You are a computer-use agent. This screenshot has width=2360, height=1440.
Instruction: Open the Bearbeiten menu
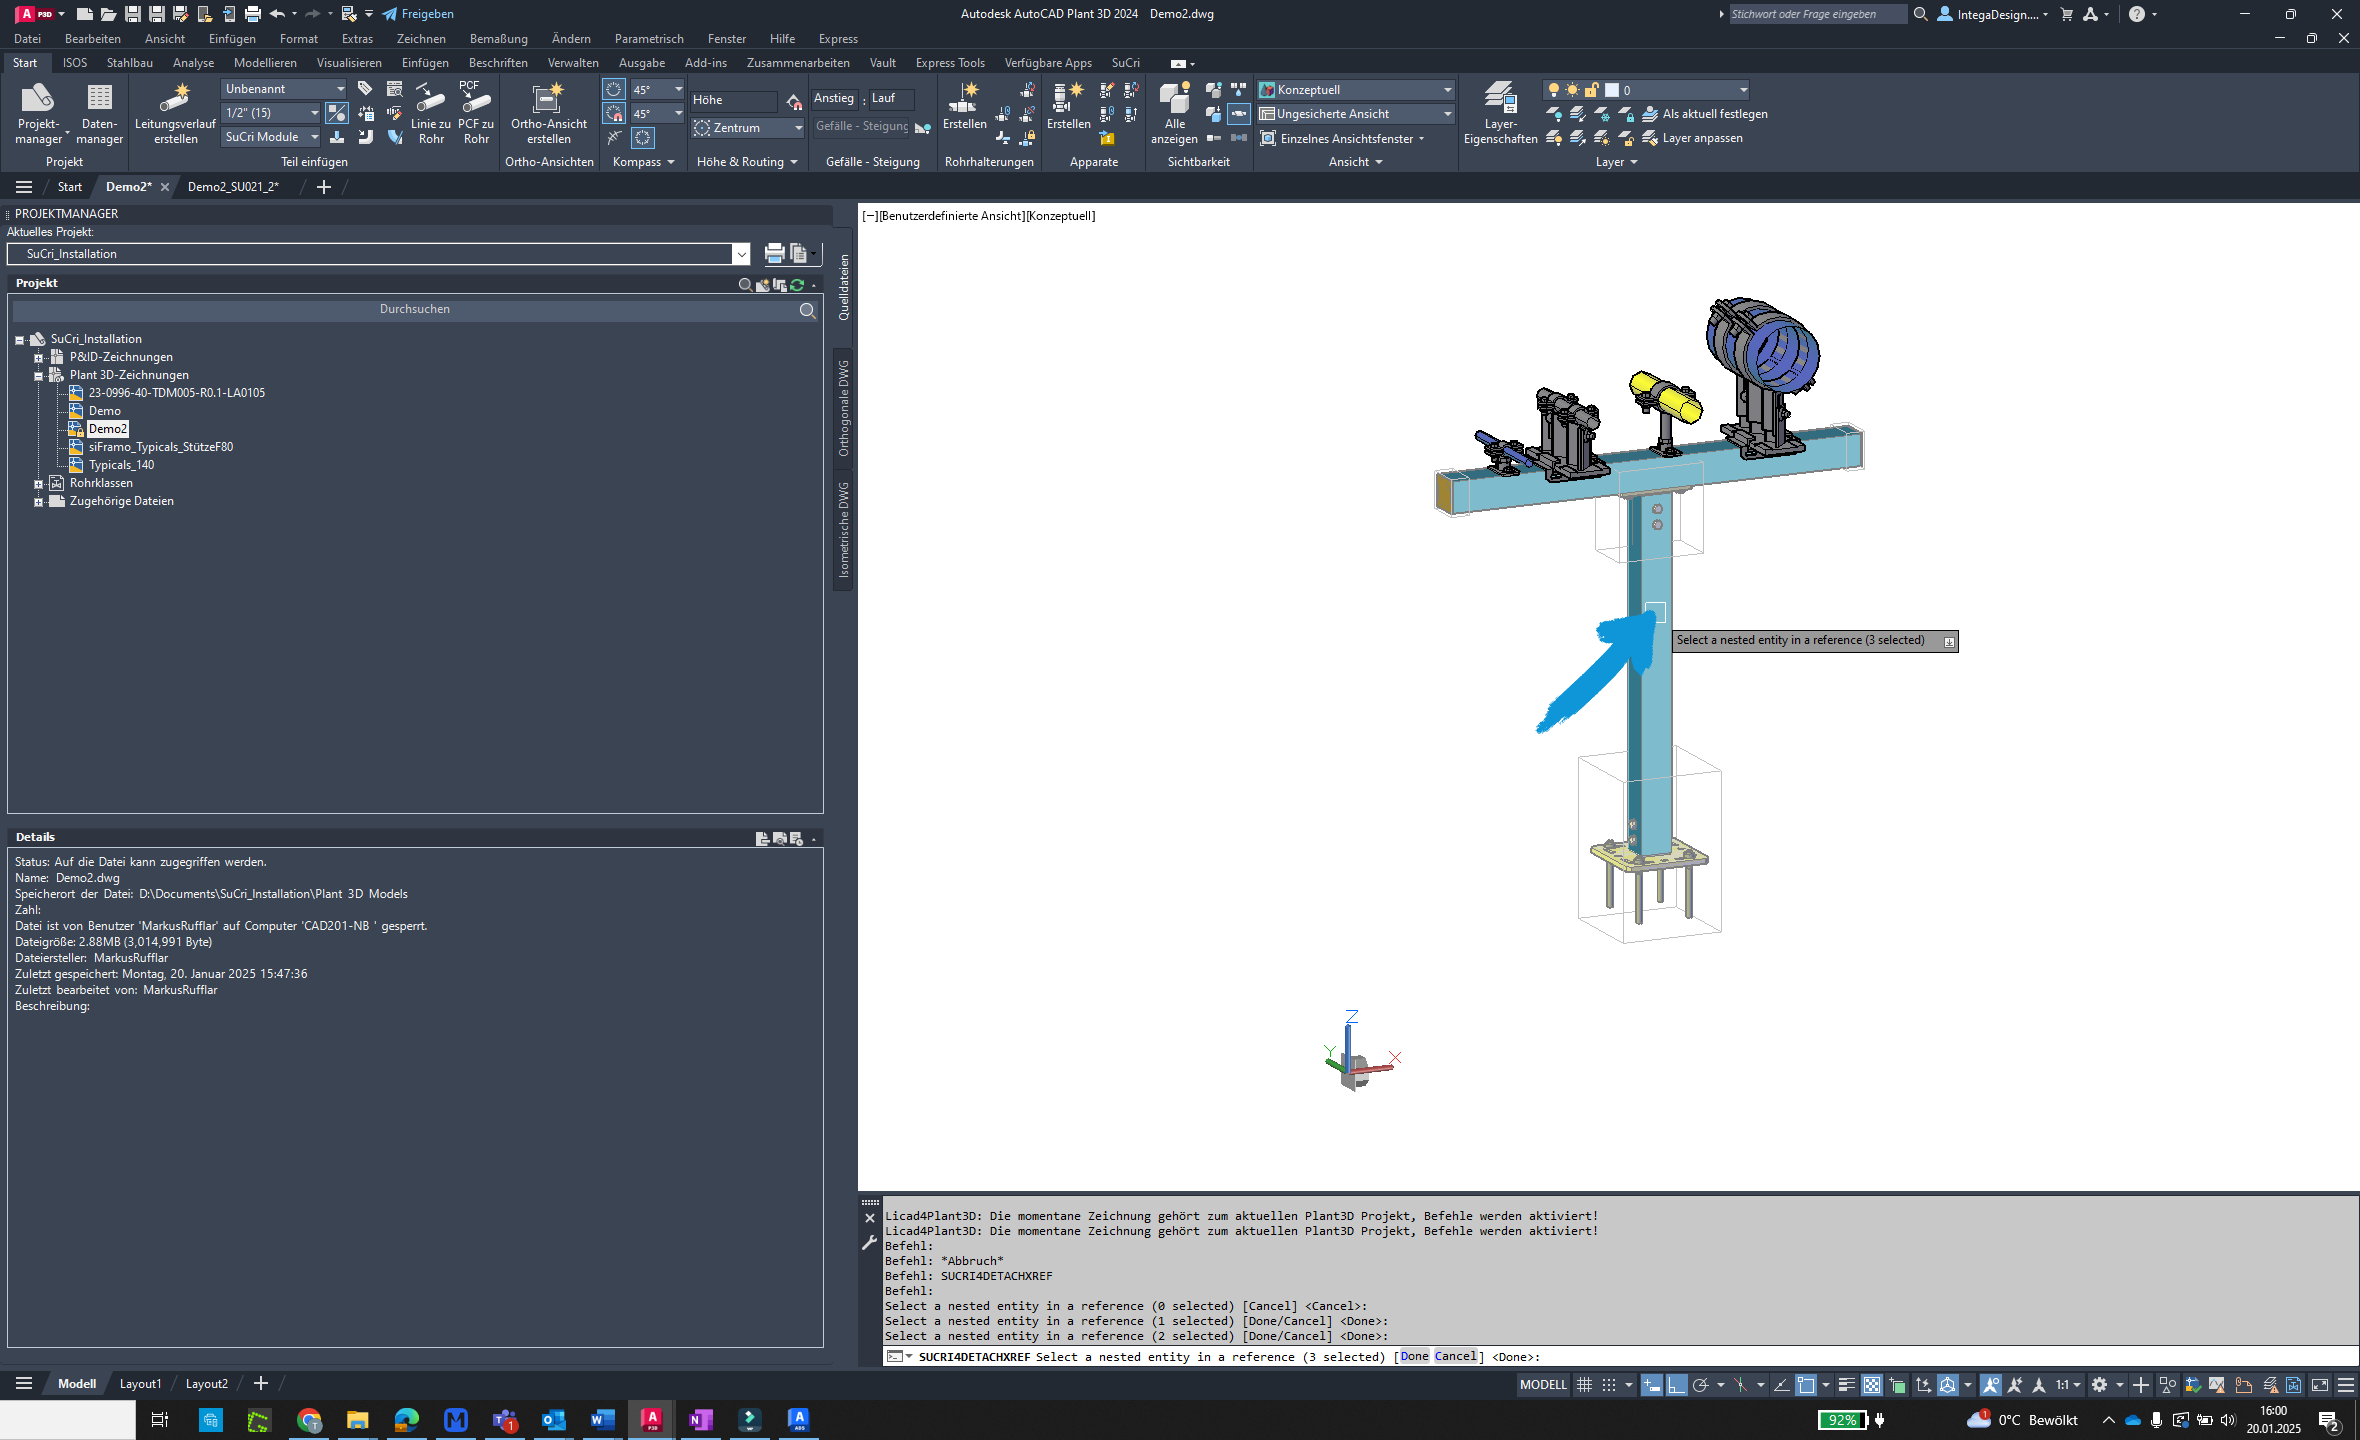click(92, 39)
